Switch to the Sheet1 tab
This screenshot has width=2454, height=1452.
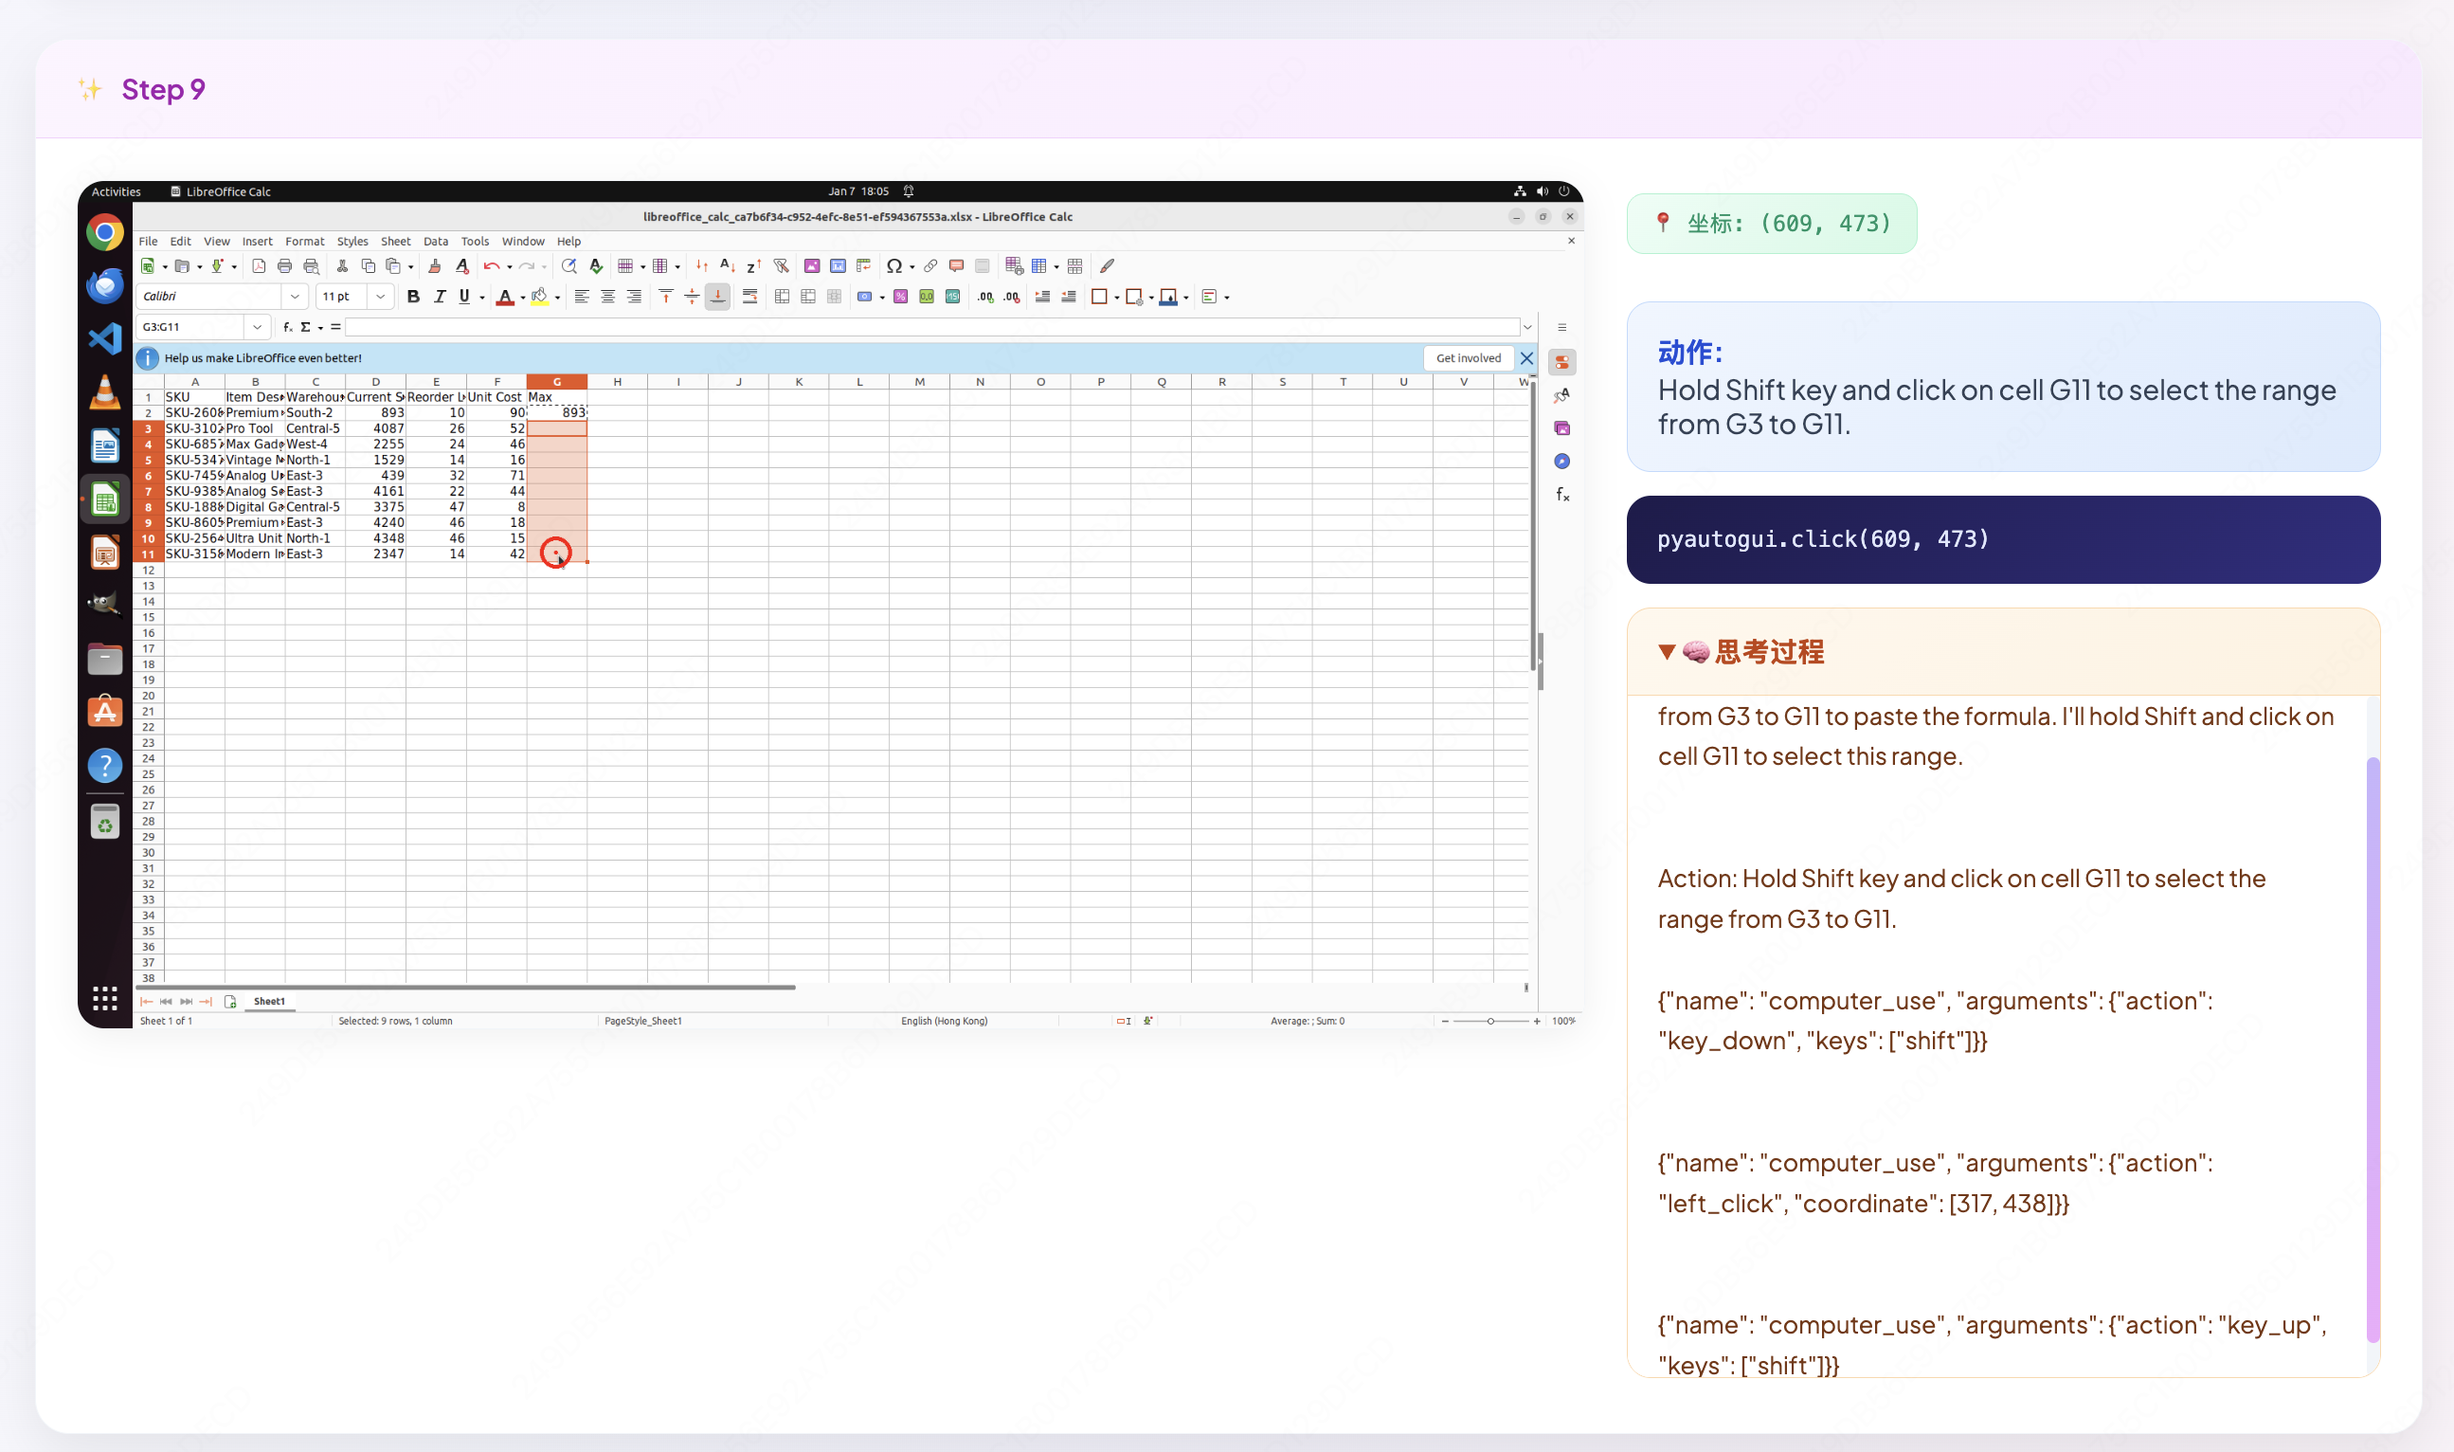click(x=269, y=1001)
